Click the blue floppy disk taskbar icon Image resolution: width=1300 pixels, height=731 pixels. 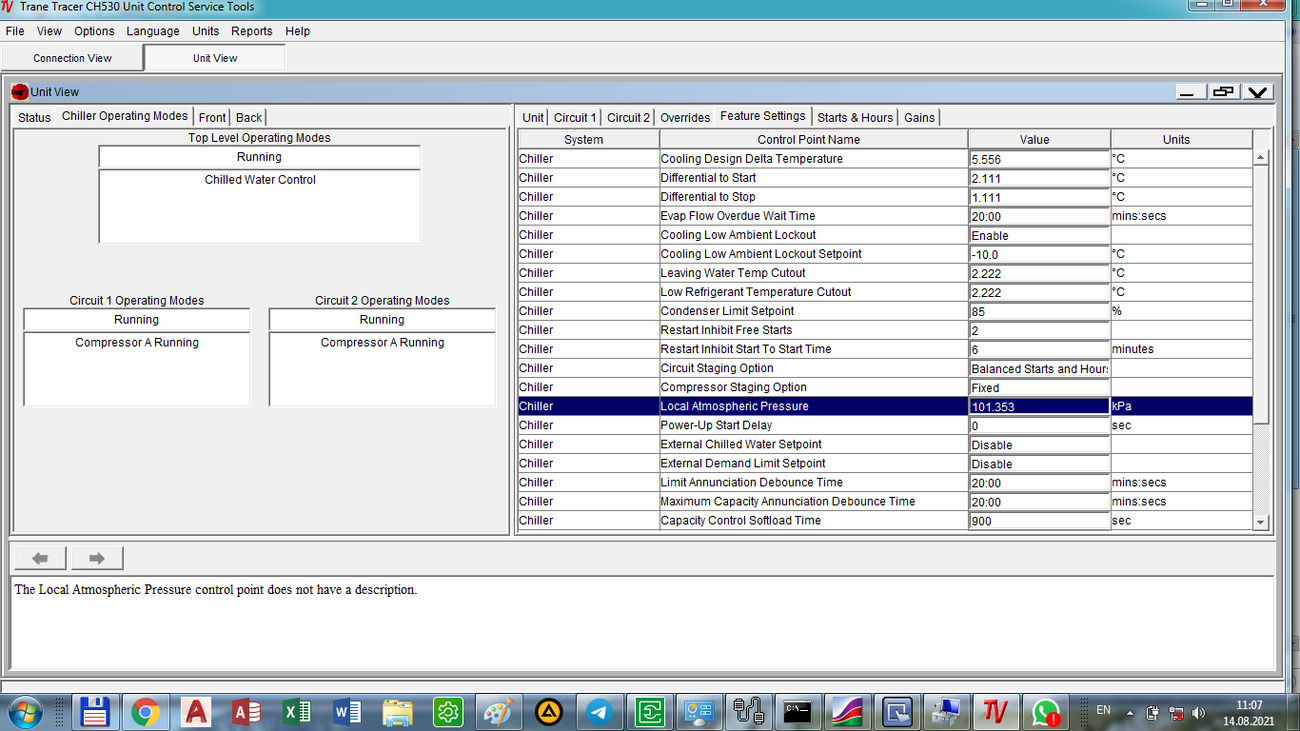pos(95,712)
